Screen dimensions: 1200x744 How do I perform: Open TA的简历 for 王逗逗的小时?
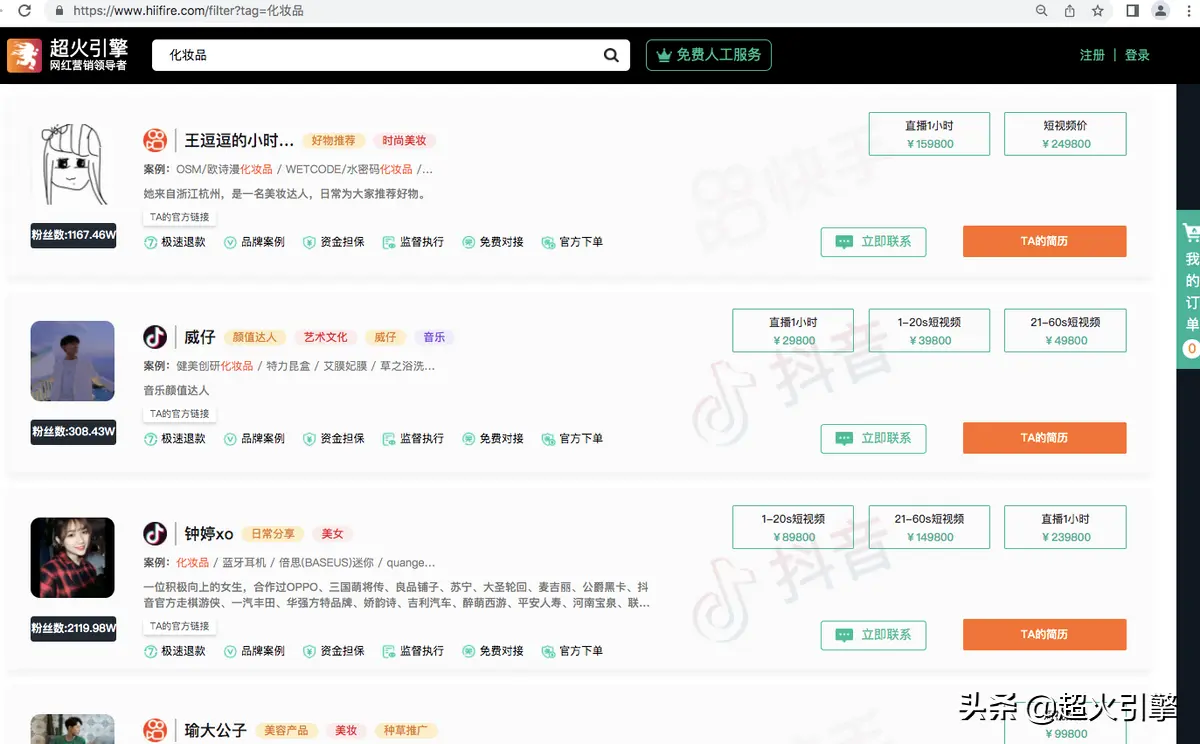point(1044,242)
